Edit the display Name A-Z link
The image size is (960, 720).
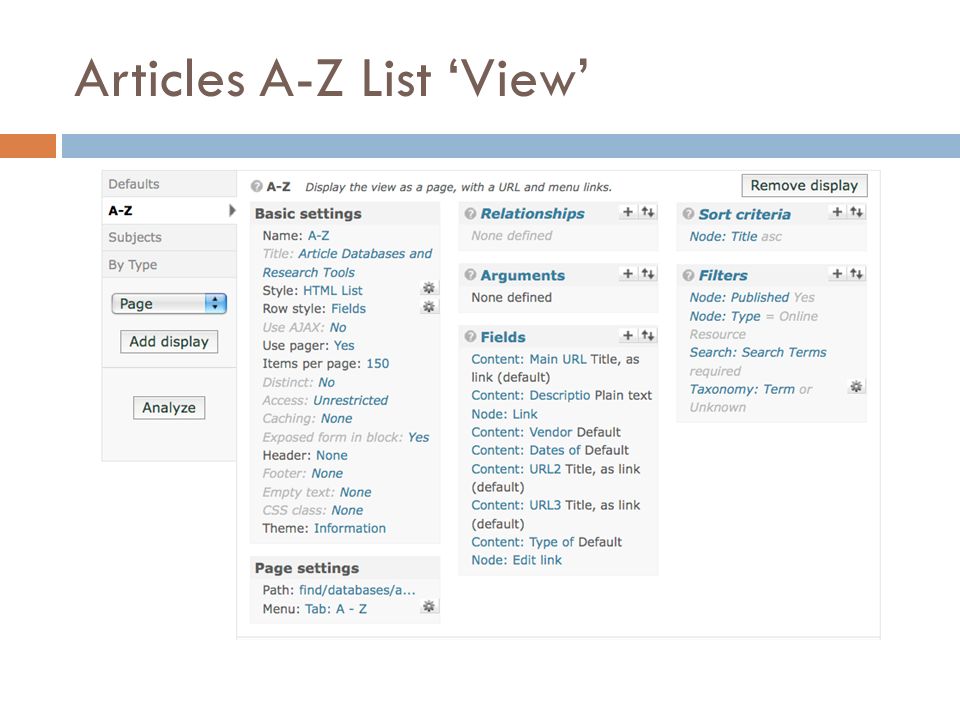click(x=318, y=236)
